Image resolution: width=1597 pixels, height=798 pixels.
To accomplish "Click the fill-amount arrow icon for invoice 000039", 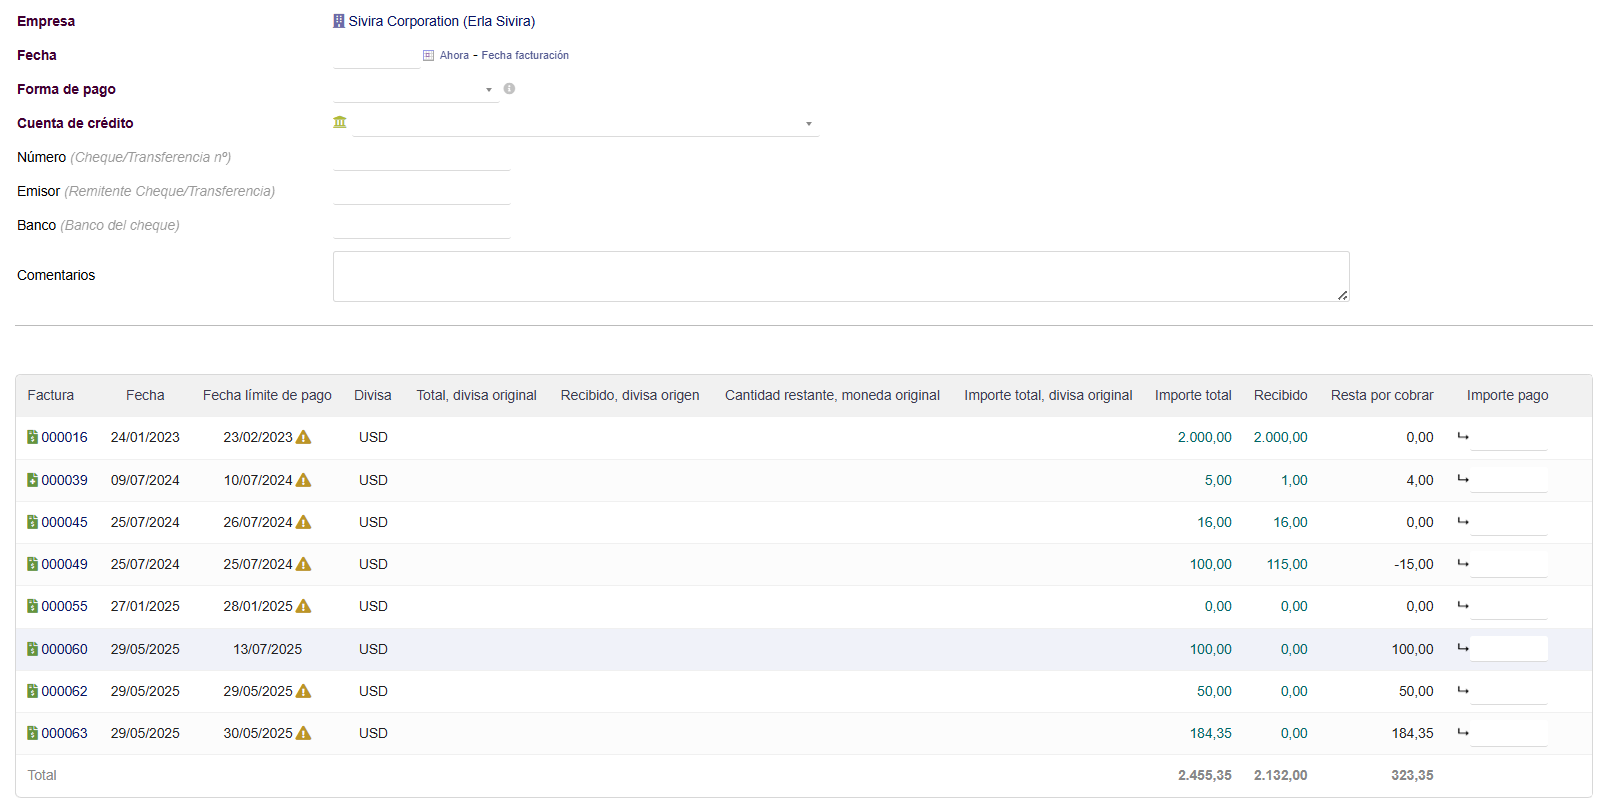I will [x=1463, y=479].
